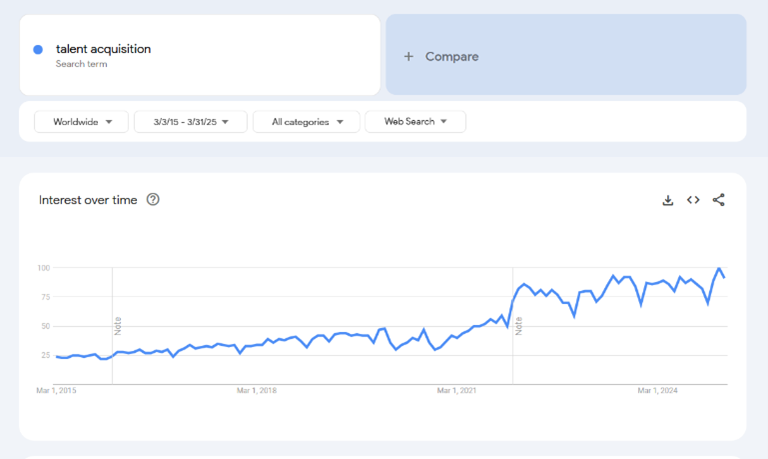Click the Mar 1, 2024 axis label
This screenshot has width=768, height=459.
[x=657, y=390]
